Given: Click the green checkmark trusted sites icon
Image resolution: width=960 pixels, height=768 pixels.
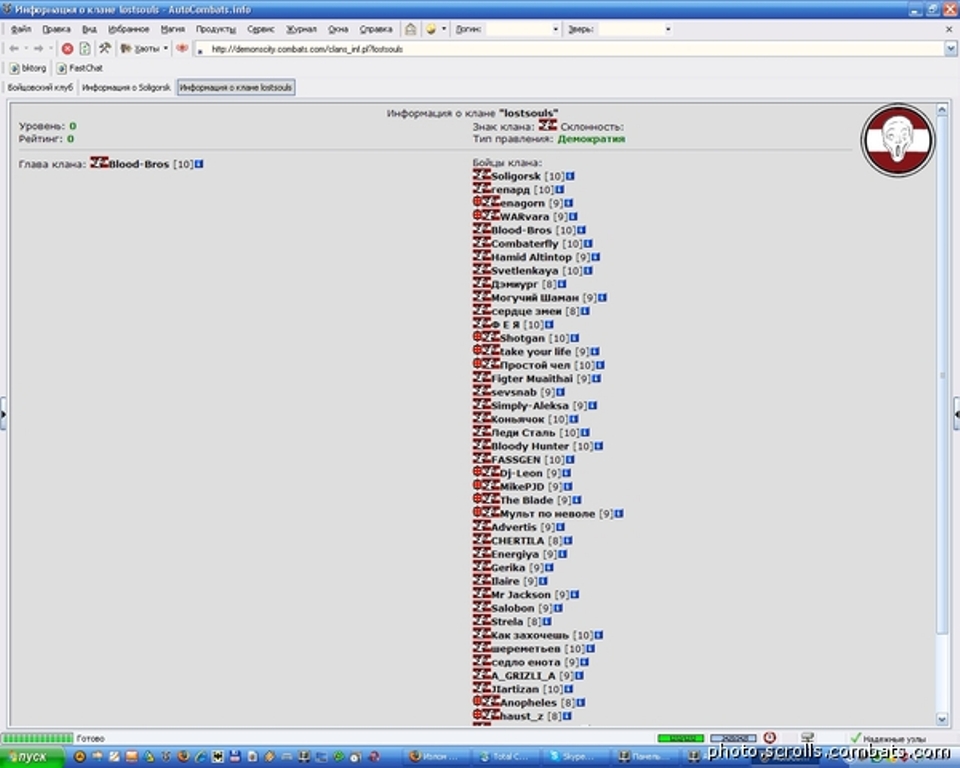Looking at the screenshot, I should (855, 738).
